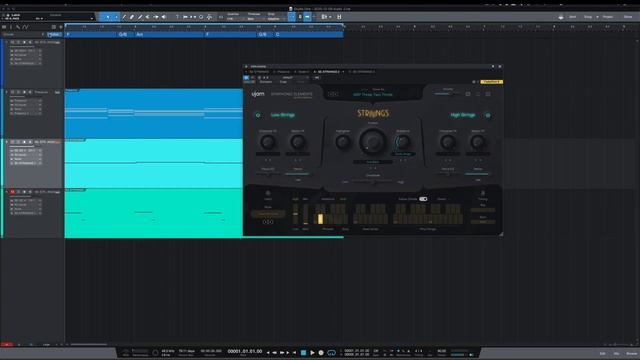Image resolution: width=640 pixels, height=360 pixels.
Task: Switch to the Song page
Action: click(588, 17)
